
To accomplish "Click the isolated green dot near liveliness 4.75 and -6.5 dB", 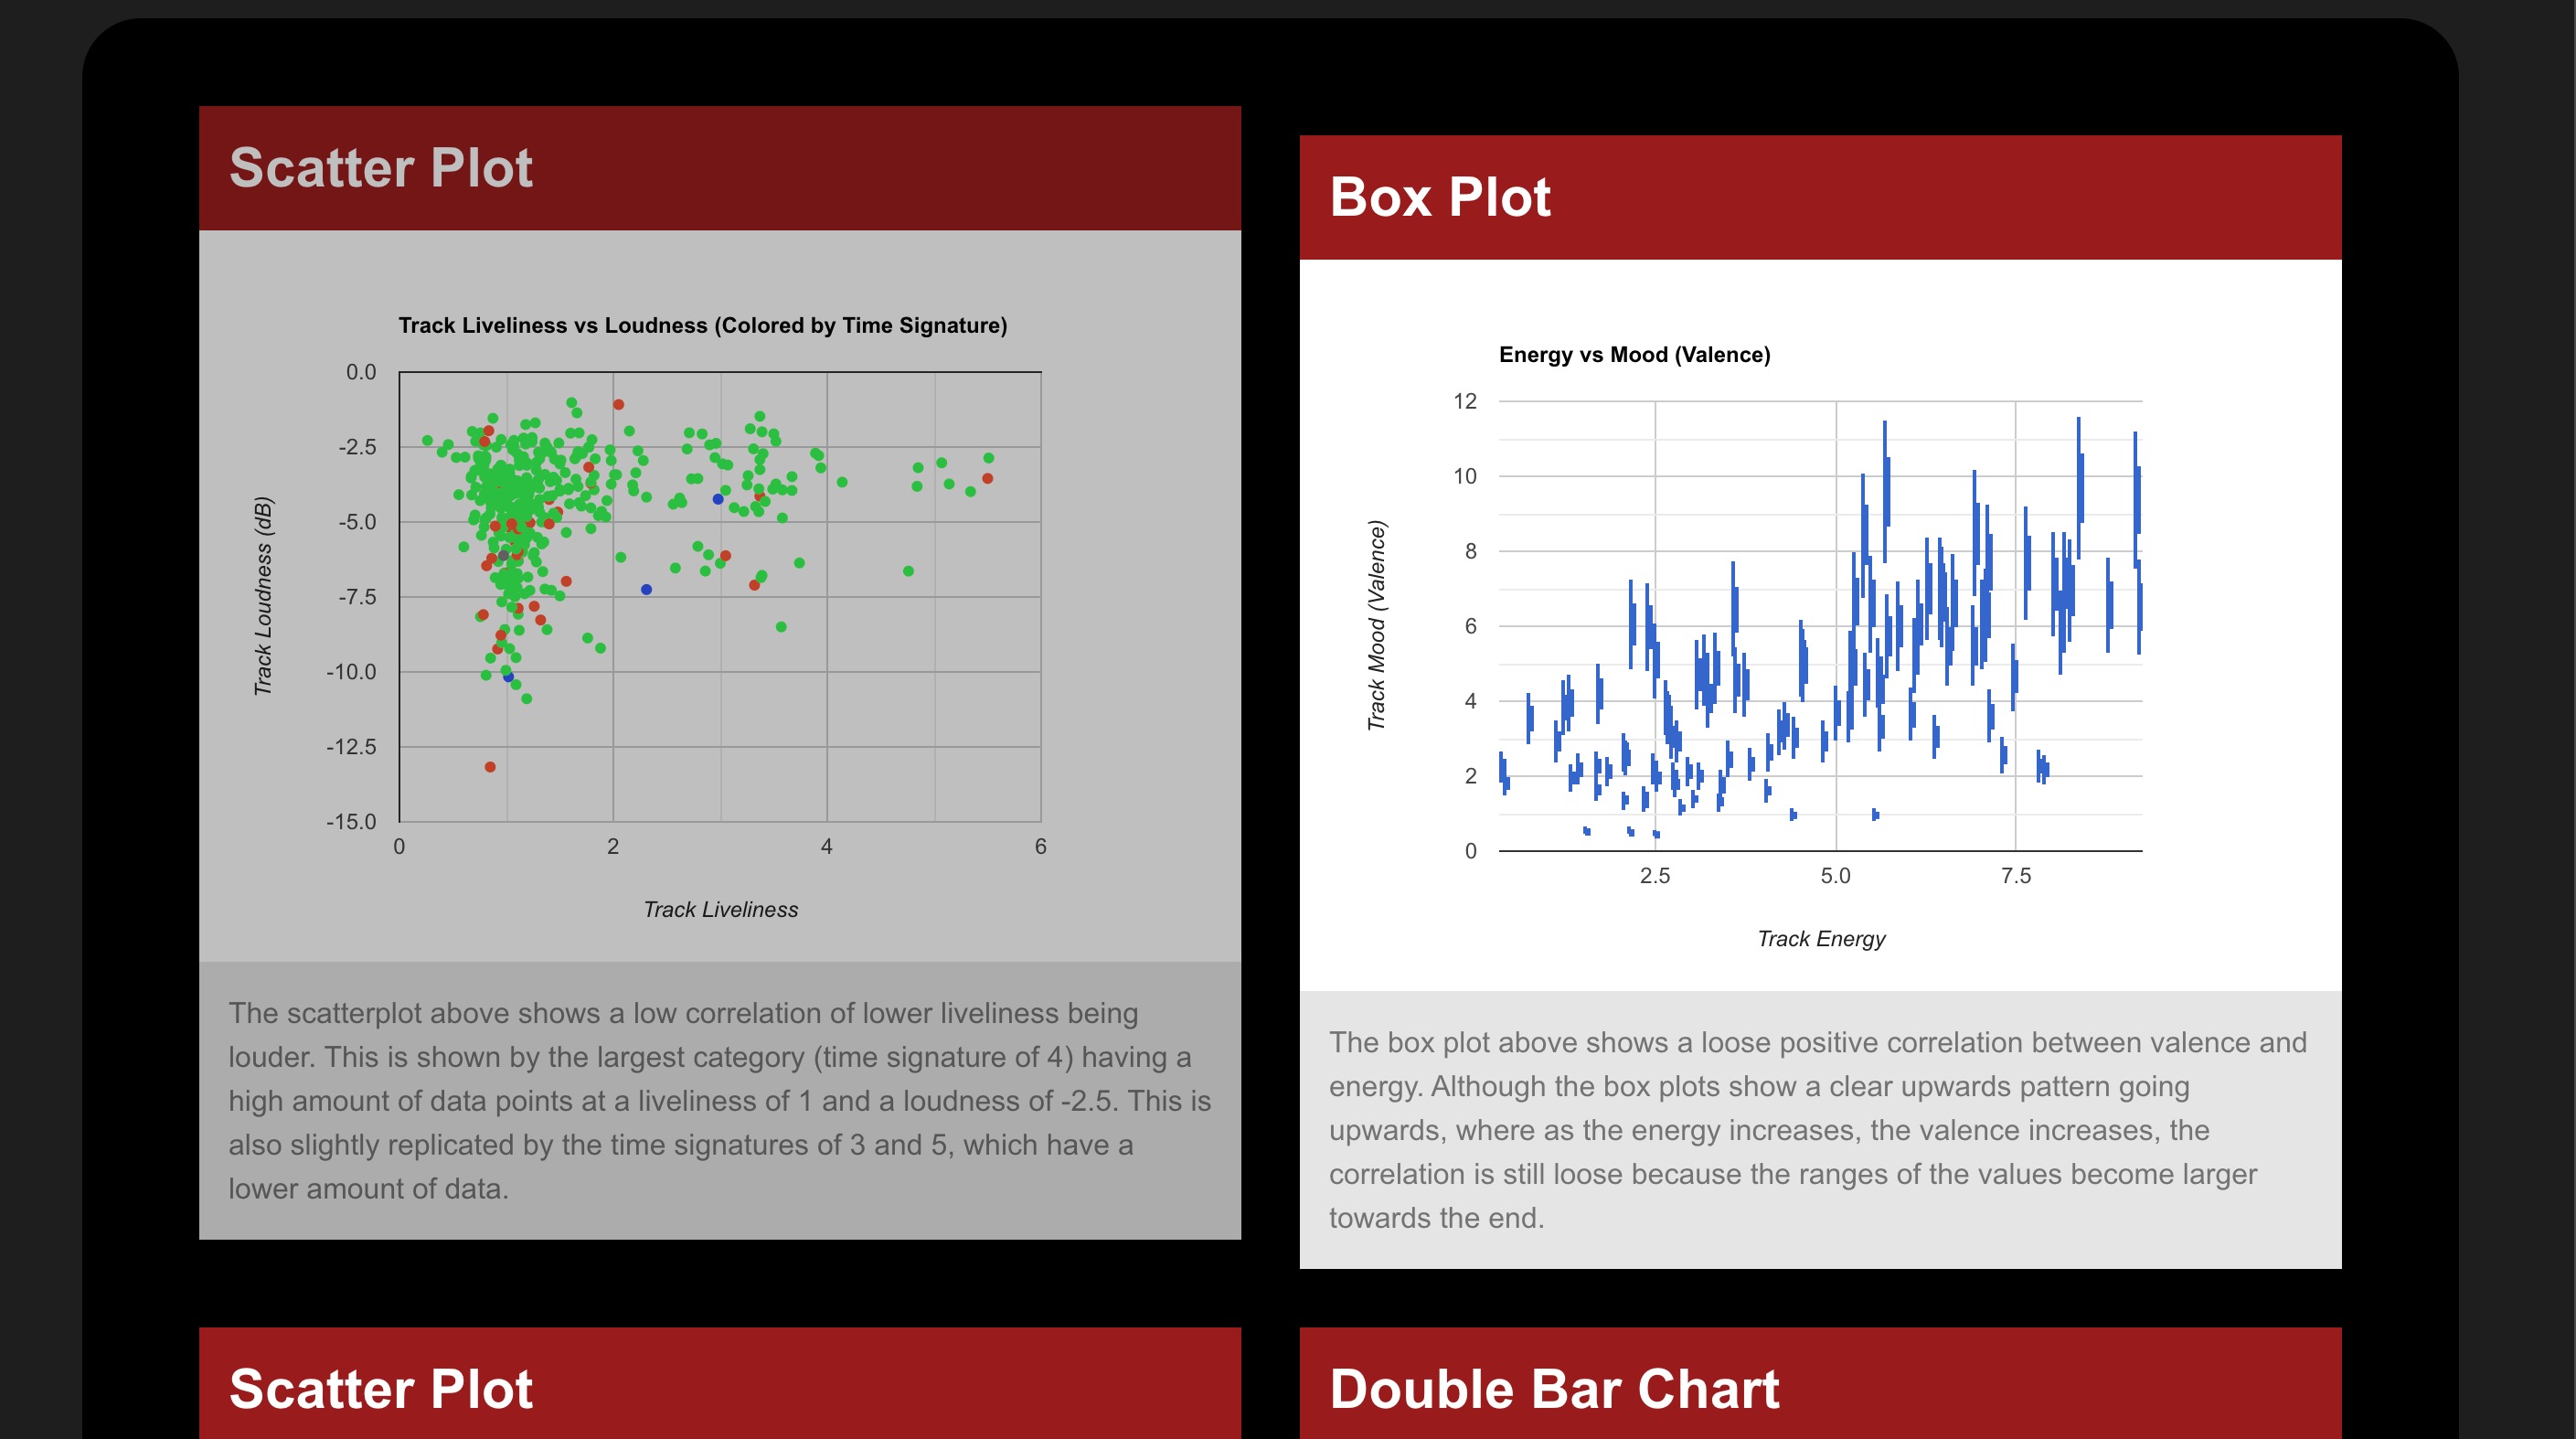I will pyautogui.click(x=908, y=571).
